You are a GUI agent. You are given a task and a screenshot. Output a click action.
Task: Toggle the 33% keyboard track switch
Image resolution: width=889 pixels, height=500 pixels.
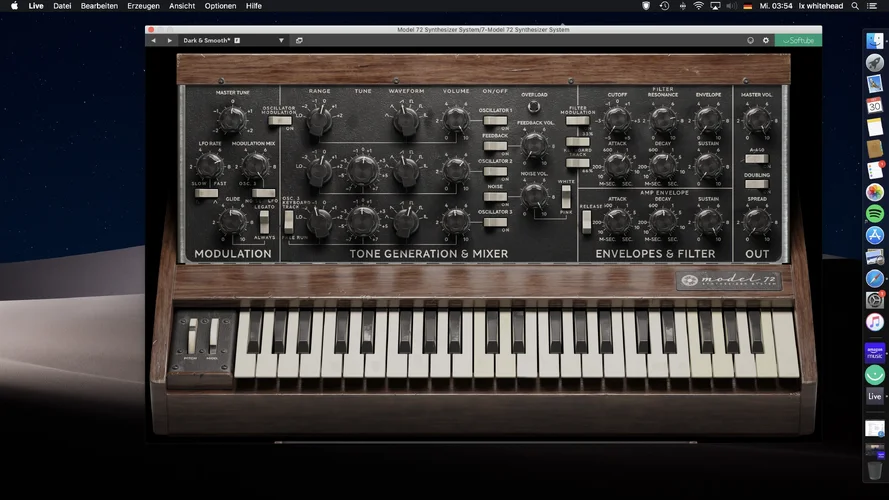(577, 142)
